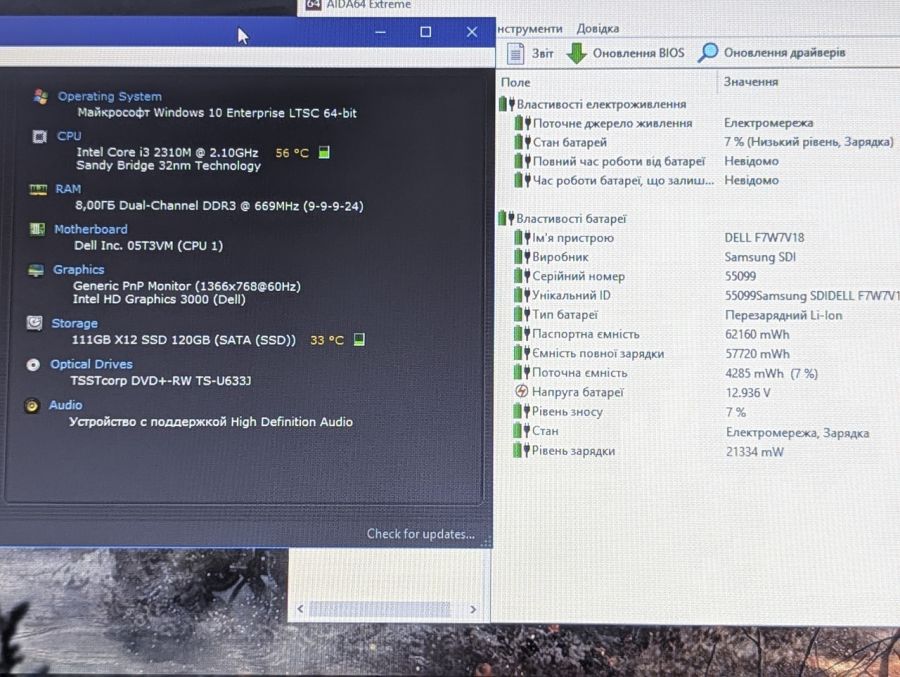900x677 pixels.
Task: Open the CPU section link
Action: pos(69,136)
